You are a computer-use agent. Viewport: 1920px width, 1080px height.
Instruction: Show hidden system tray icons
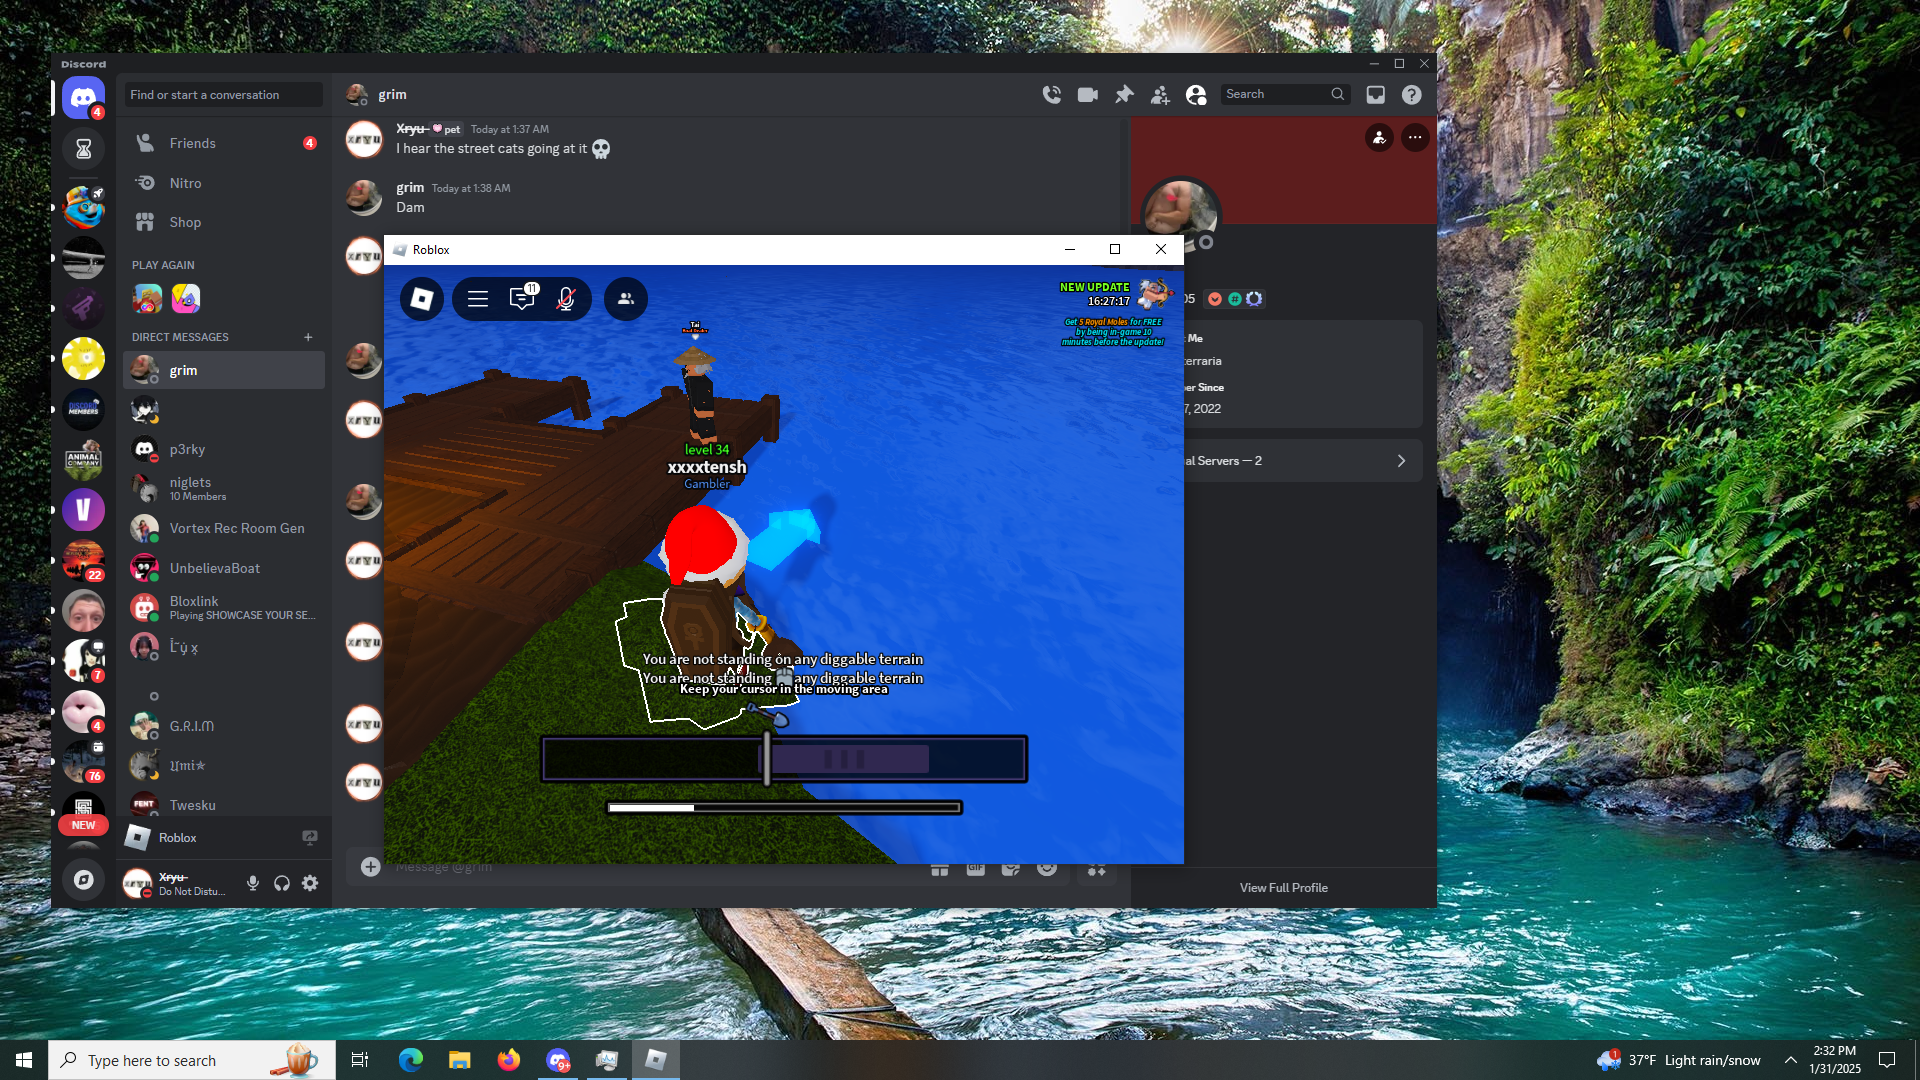click(1790, 1060)
